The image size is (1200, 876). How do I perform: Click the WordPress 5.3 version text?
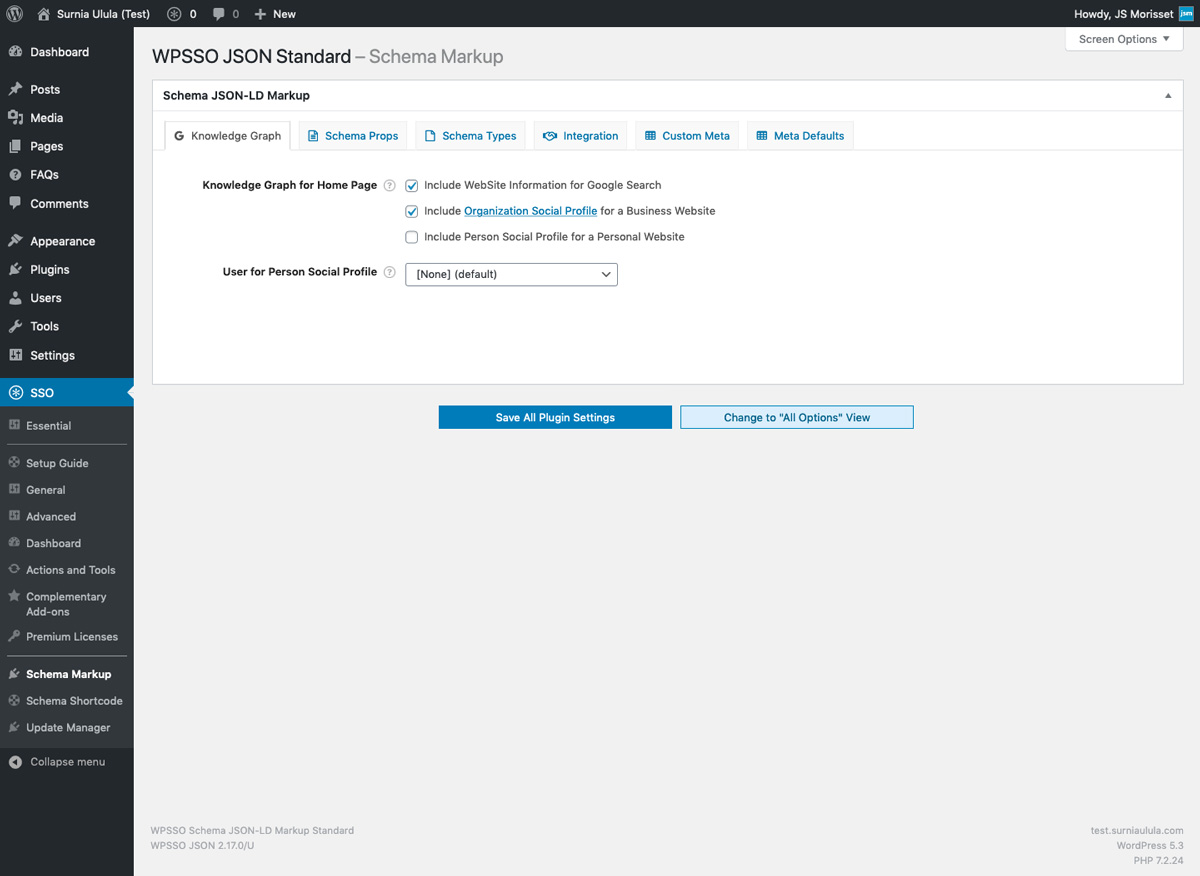(x=1150, y=846)
